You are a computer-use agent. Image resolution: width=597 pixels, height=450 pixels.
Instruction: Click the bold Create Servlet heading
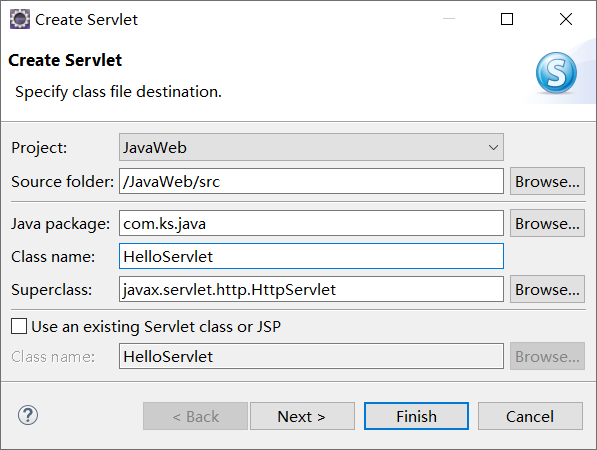(65, 60)
